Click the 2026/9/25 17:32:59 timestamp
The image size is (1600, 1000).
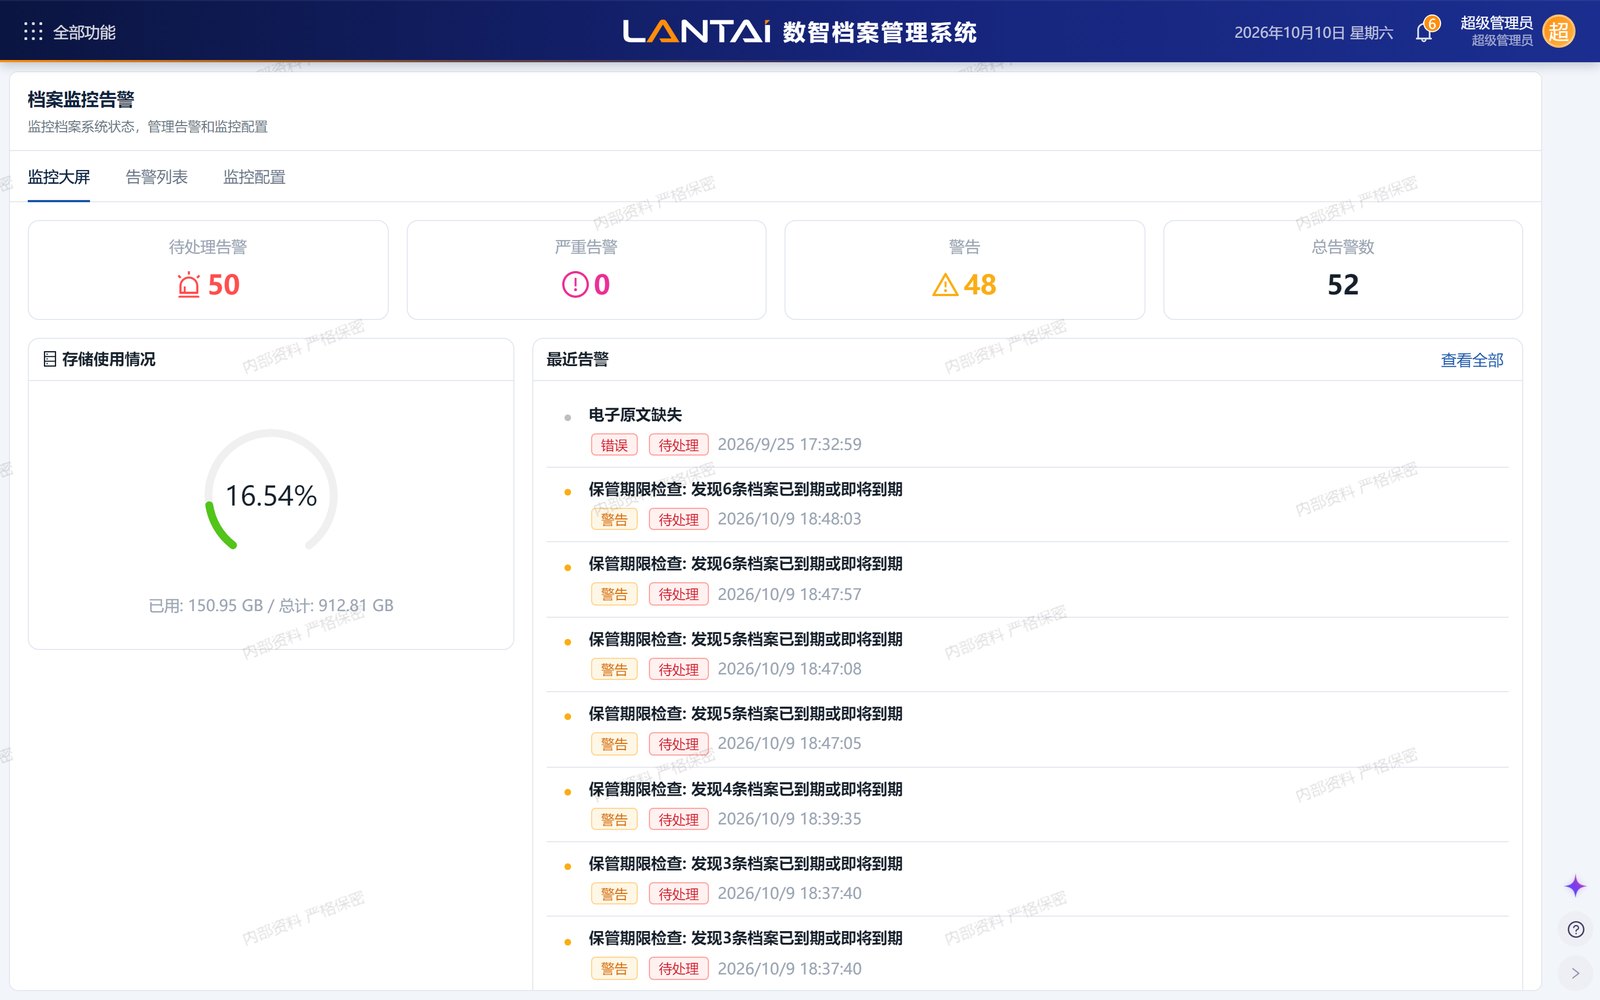point(789,444)
